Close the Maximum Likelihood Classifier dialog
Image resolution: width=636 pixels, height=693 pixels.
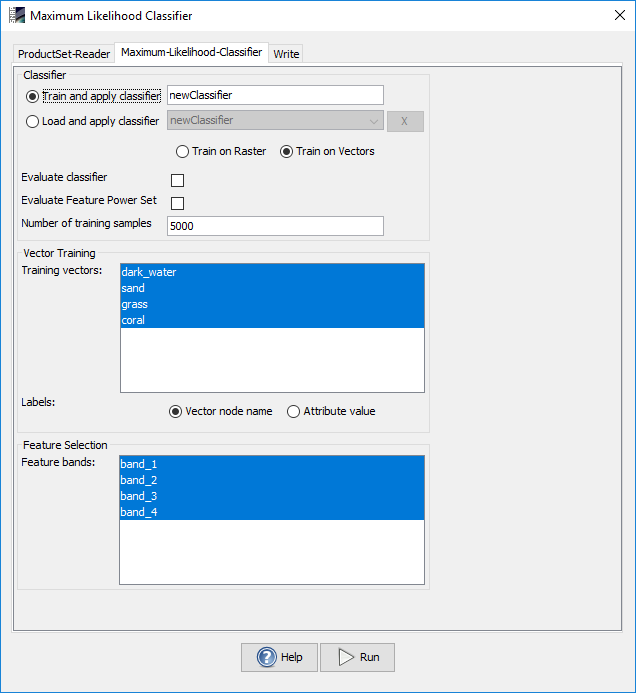click(x=620, y=15)
